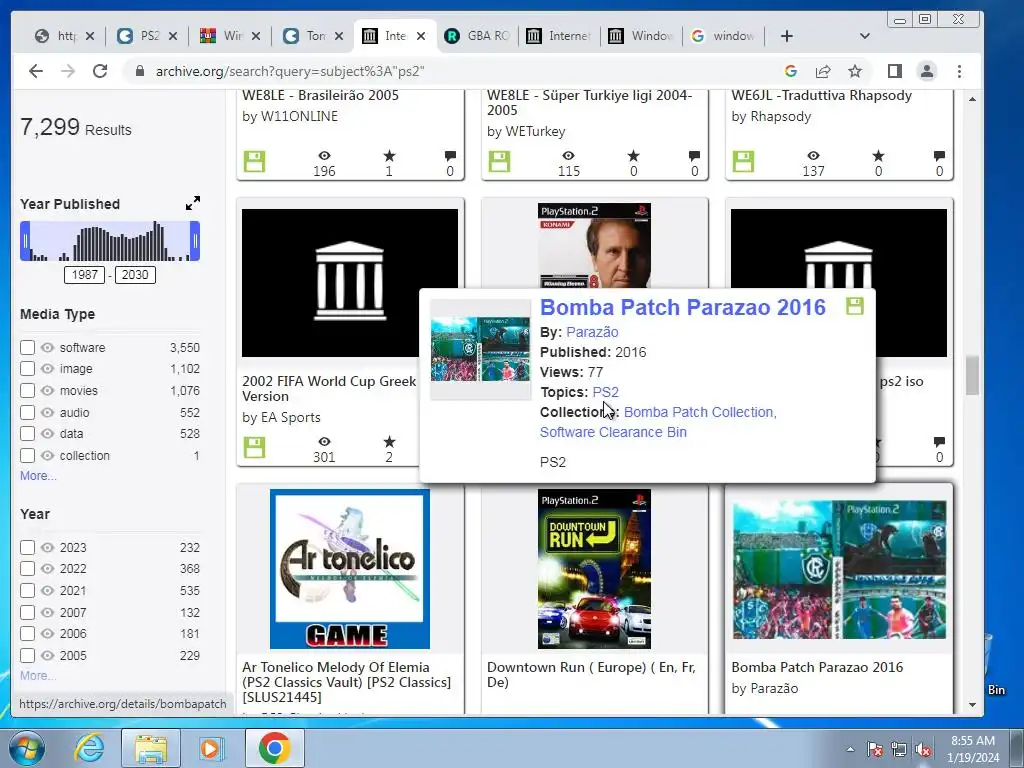
Task: Click the 1987 start year field
Action: (84, 275)
